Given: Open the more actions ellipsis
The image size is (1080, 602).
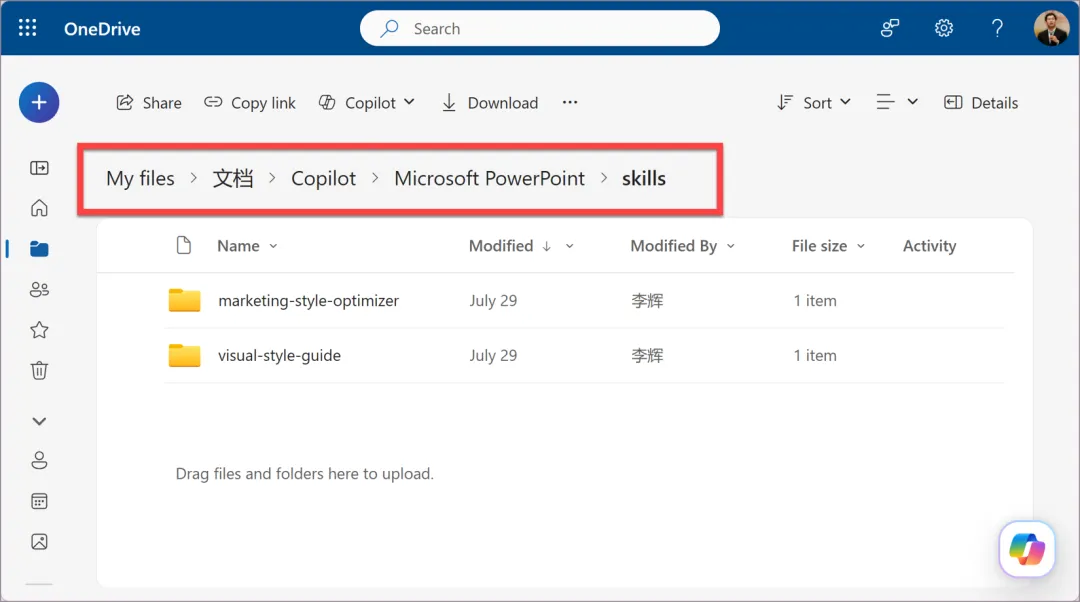Looking at the screenshot, I should pyautogui.click(x=570, y=103).
